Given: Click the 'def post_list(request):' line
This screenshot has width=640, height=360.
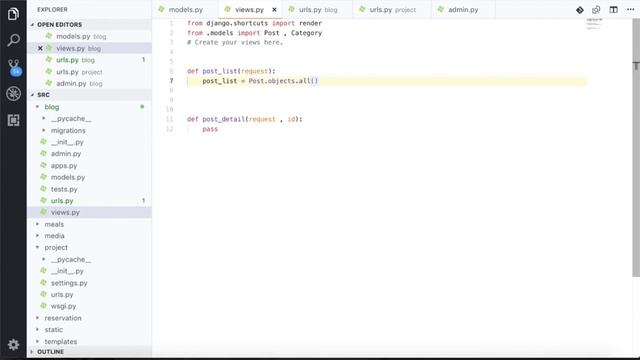Looking at the screenshot, I should (231, 71).
